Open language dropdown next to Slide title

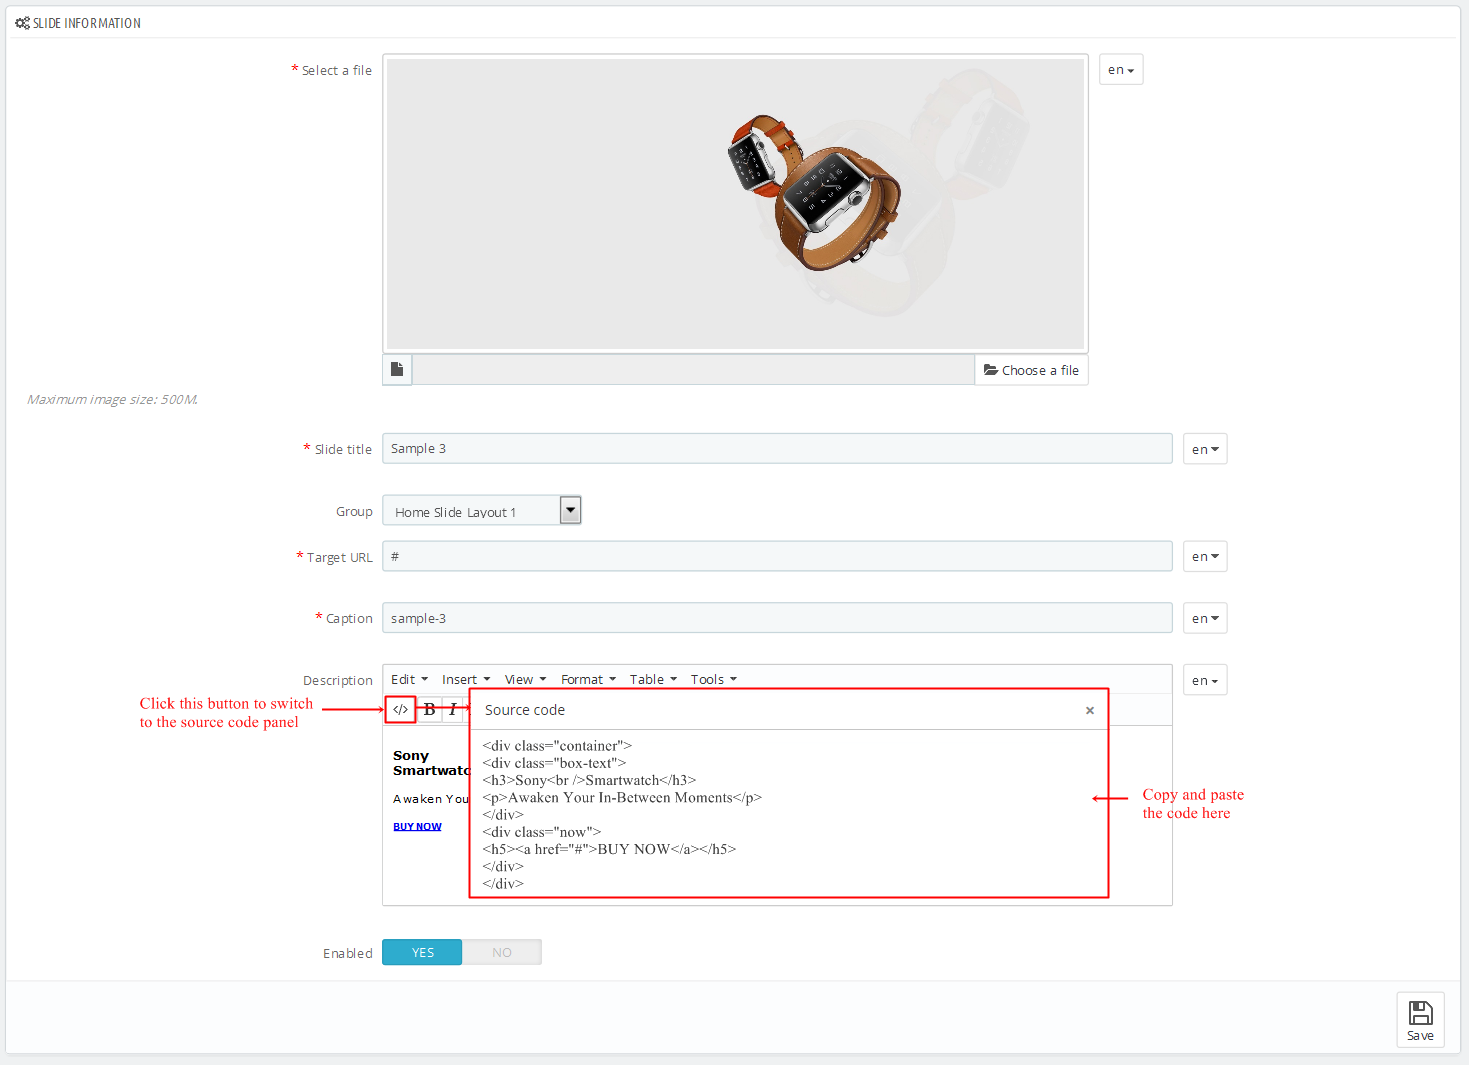(1205, 449)
